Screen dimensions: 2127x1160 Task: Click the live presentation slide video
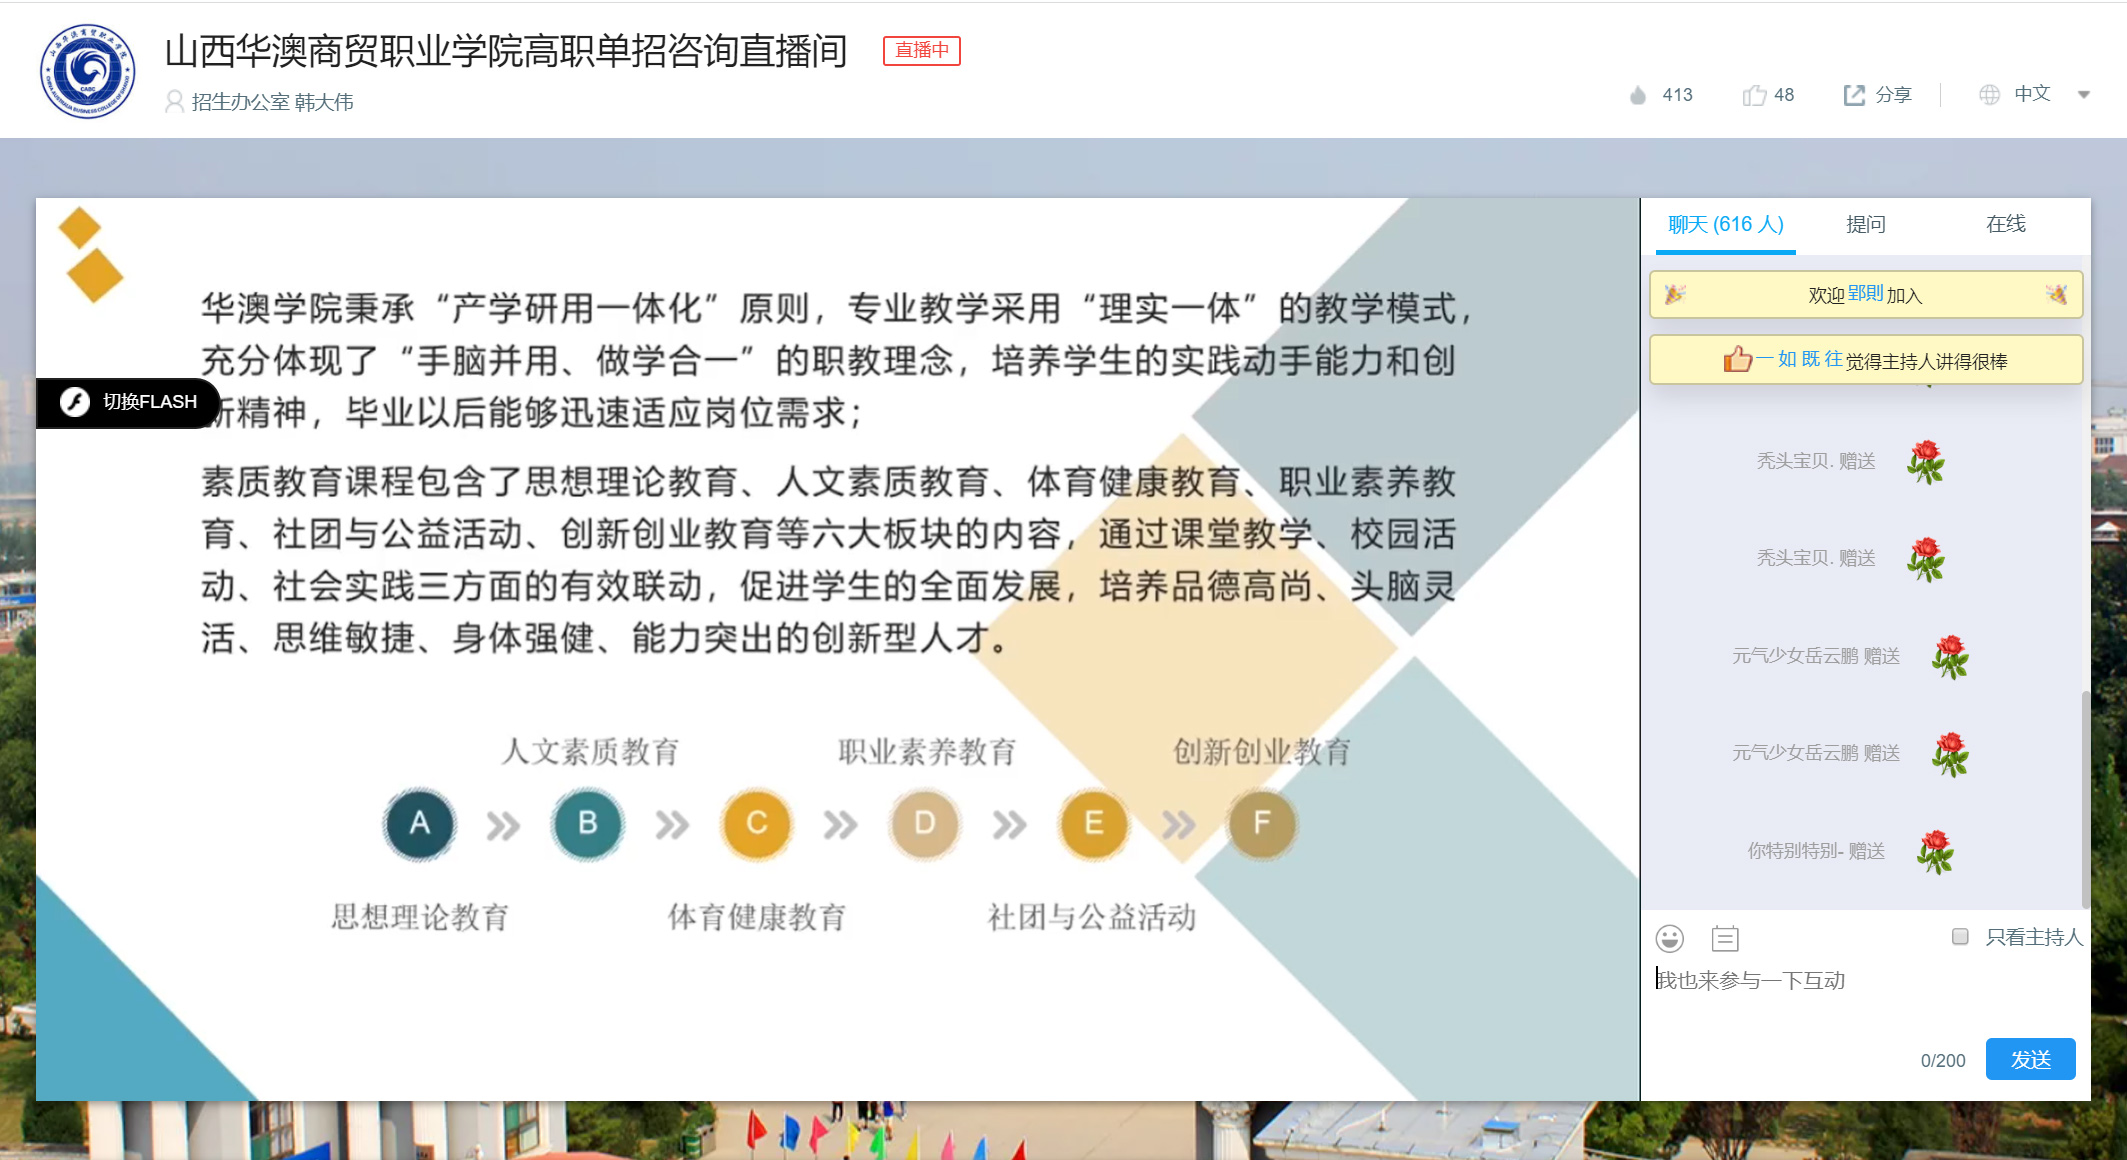(x=838, y=650)
